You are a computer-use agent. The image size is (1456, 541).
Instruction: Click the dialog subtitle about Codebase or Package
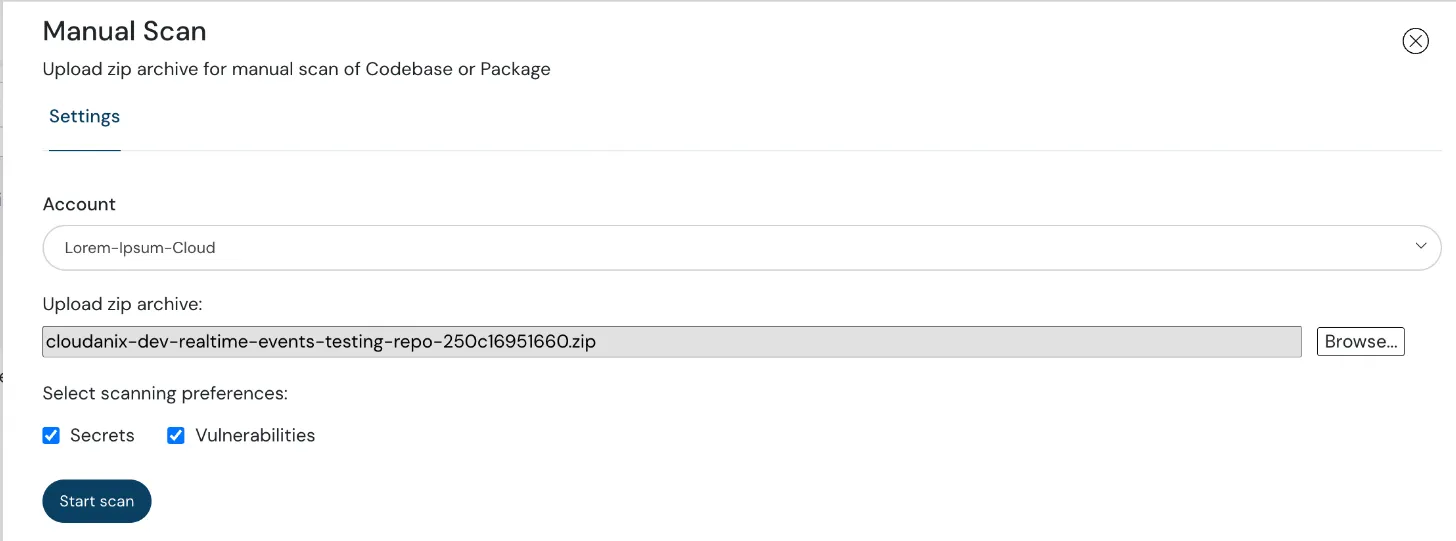click(296, 69)
